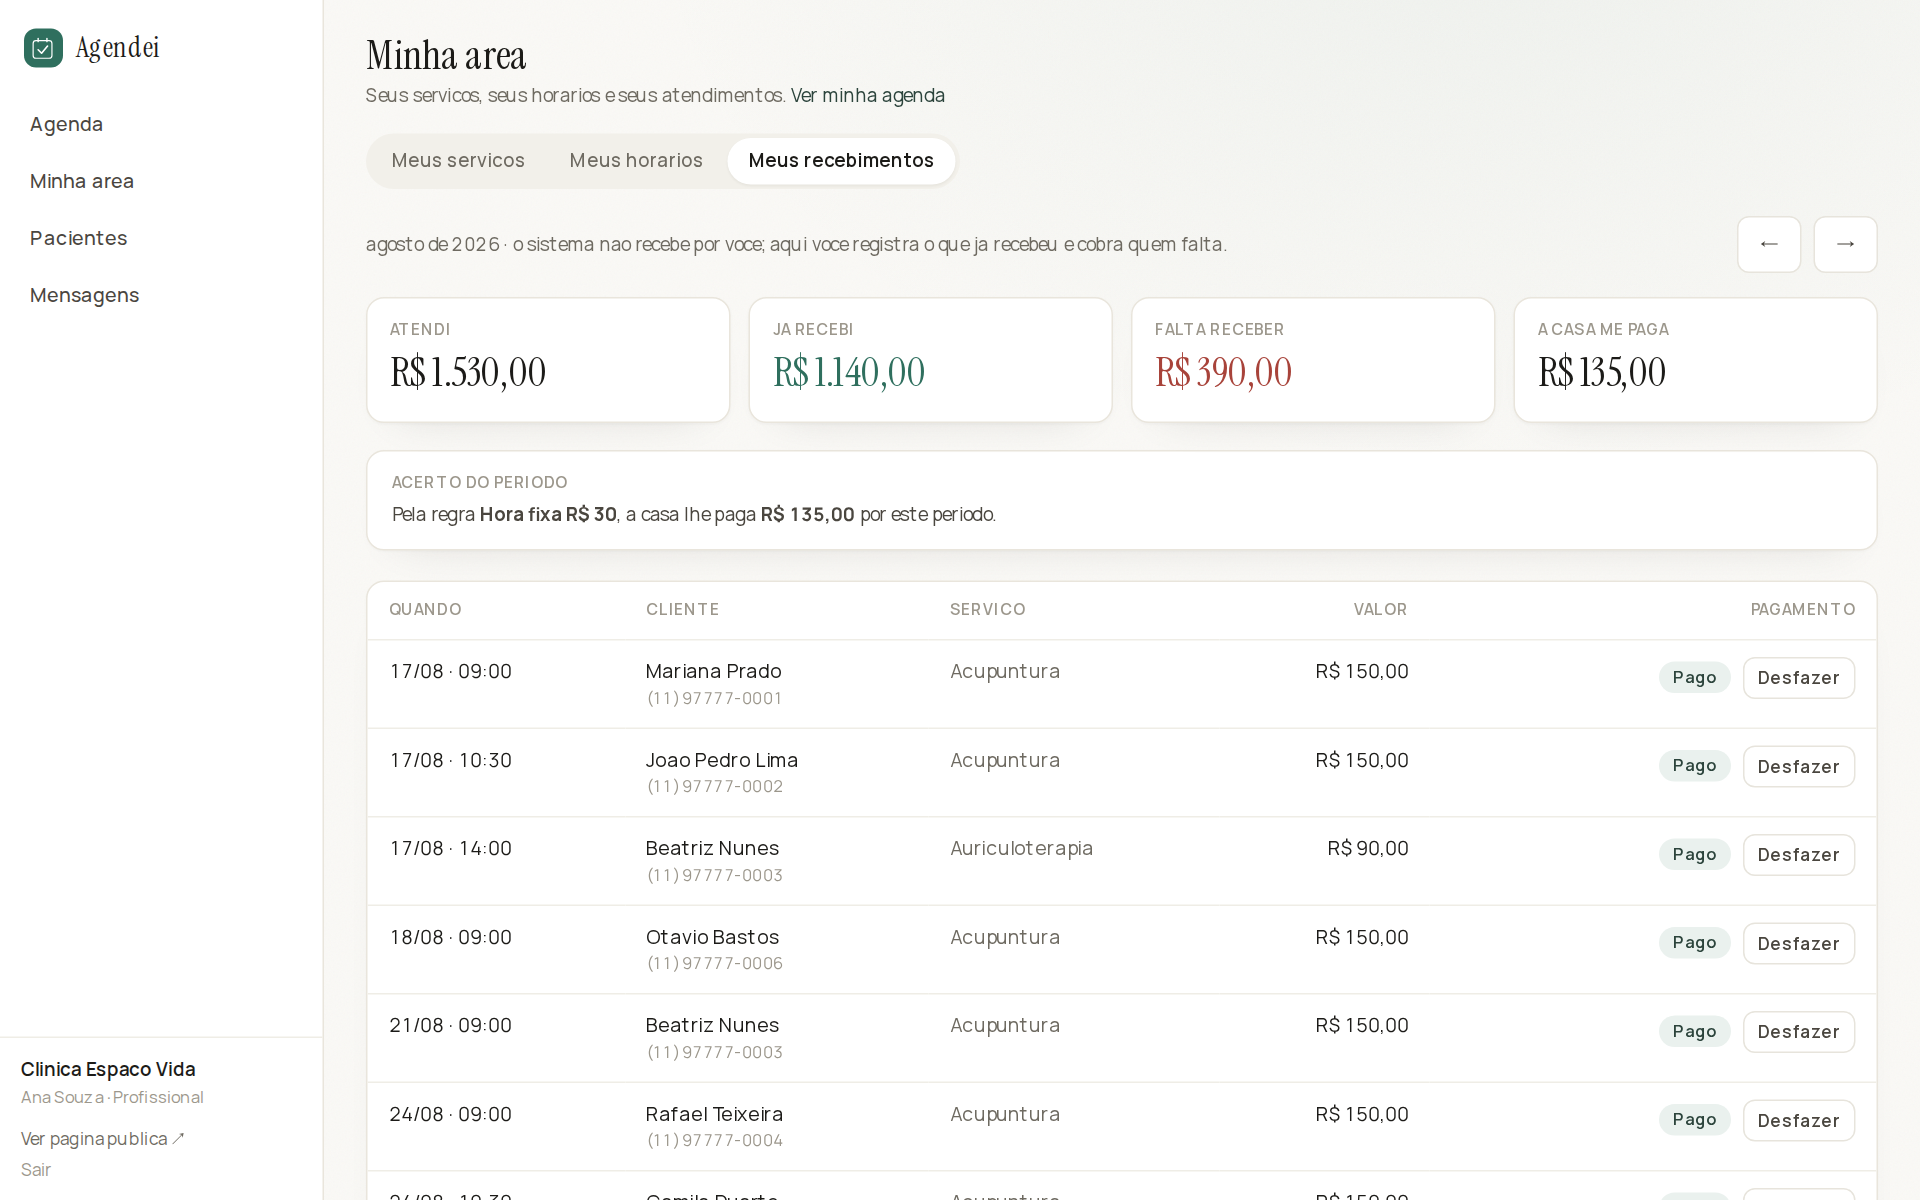The width and height of the screenshot is (1920, 1200).
Task: Go to next month with right arrow
Action: point(1846,244)
